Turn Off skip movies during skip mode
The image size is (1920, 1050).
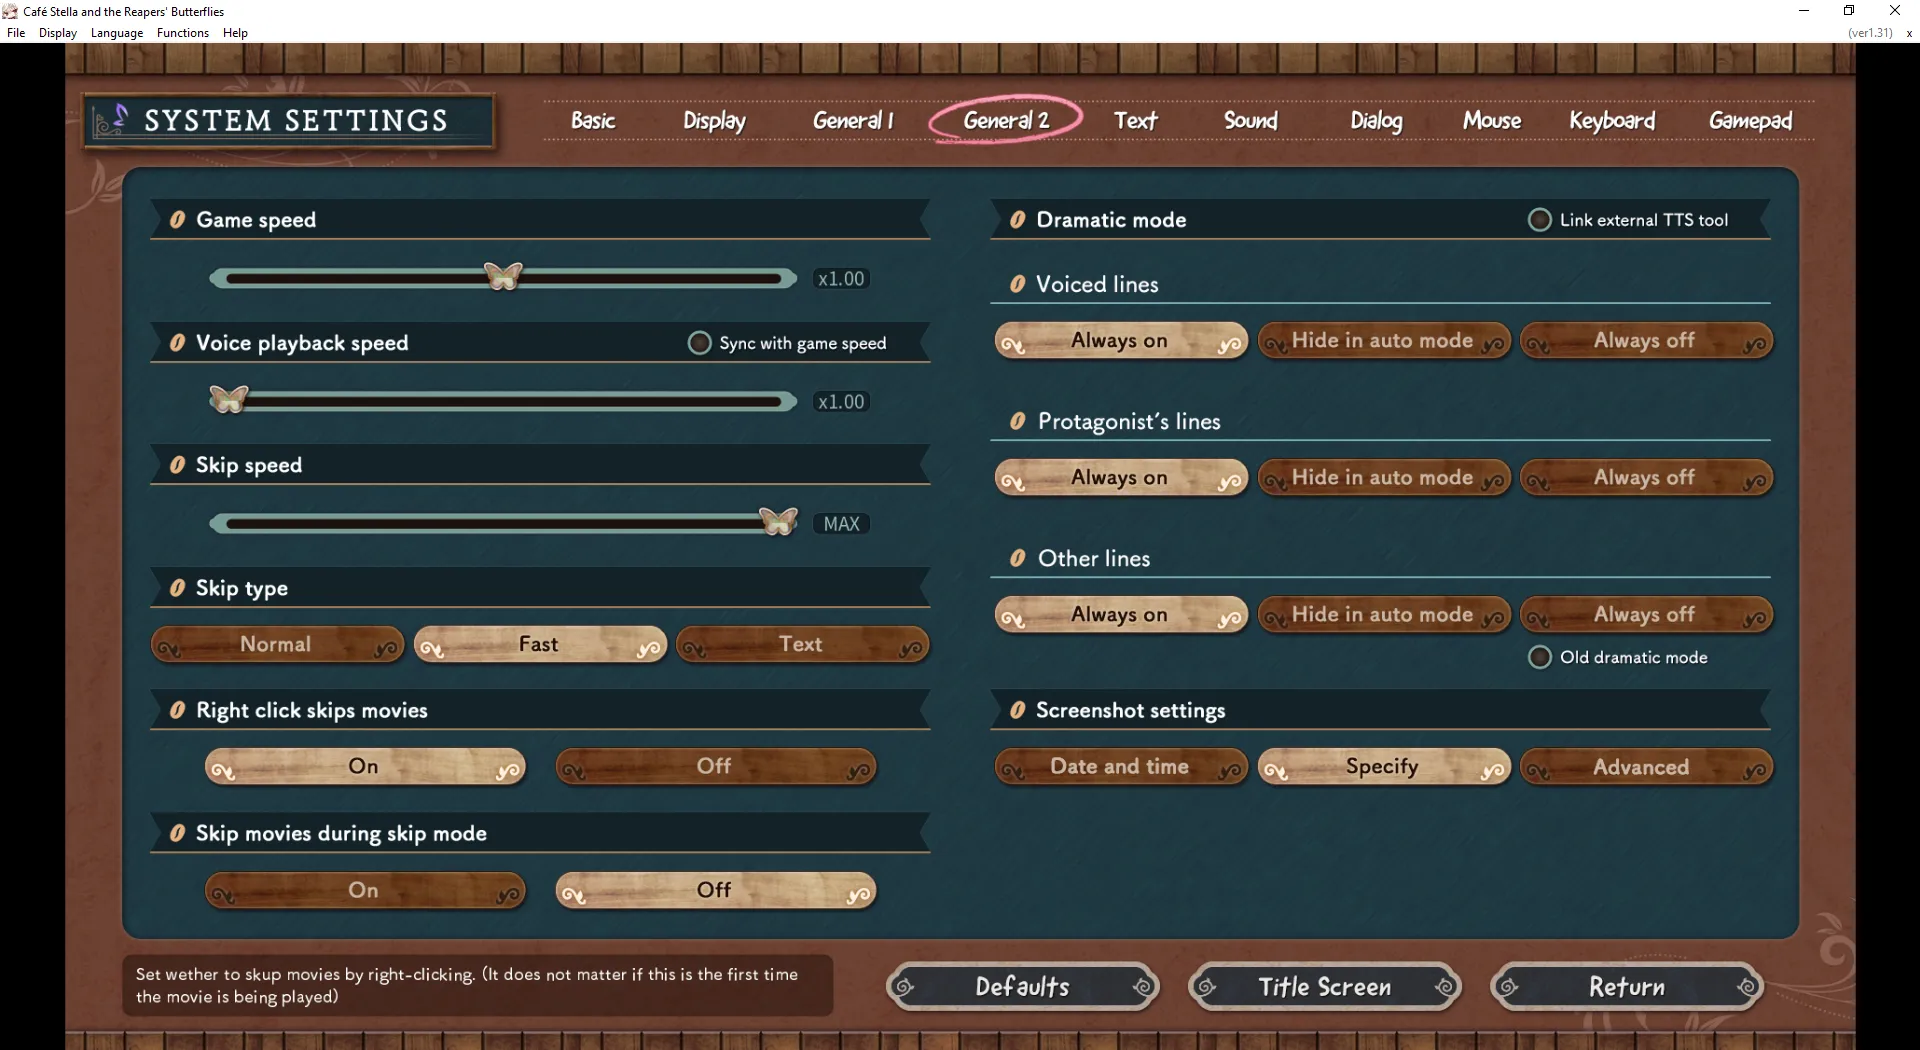click(715, 890)
